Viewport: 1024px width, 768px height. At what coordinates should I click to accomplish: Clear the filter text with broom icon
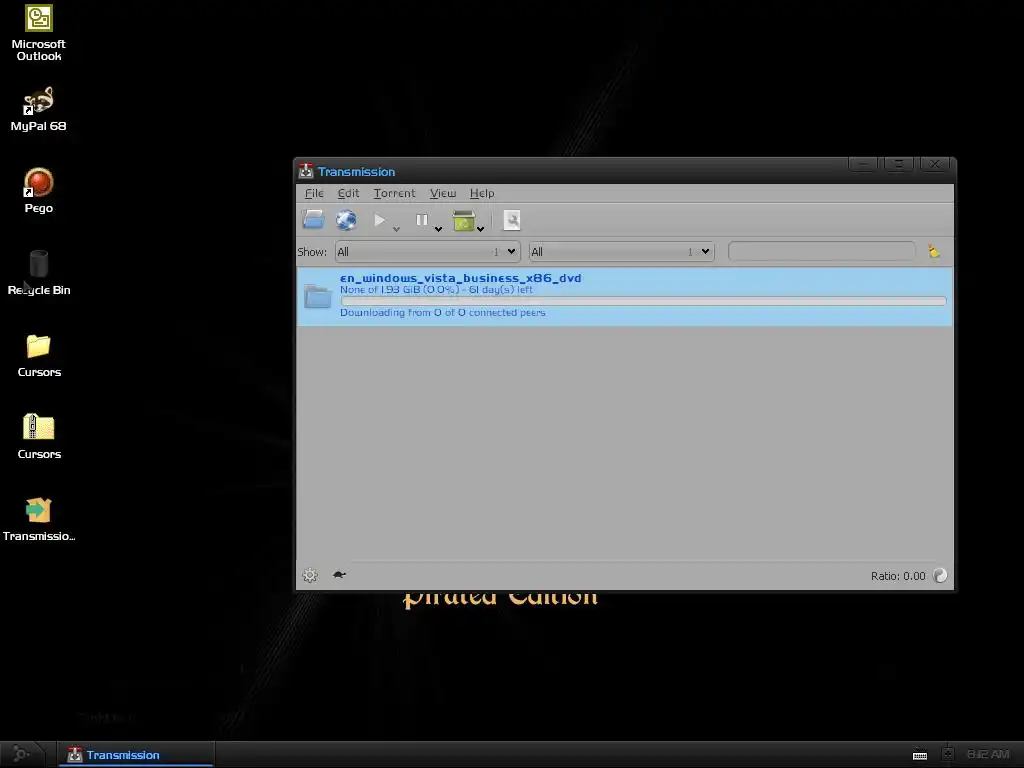click(x=934, y=251)
